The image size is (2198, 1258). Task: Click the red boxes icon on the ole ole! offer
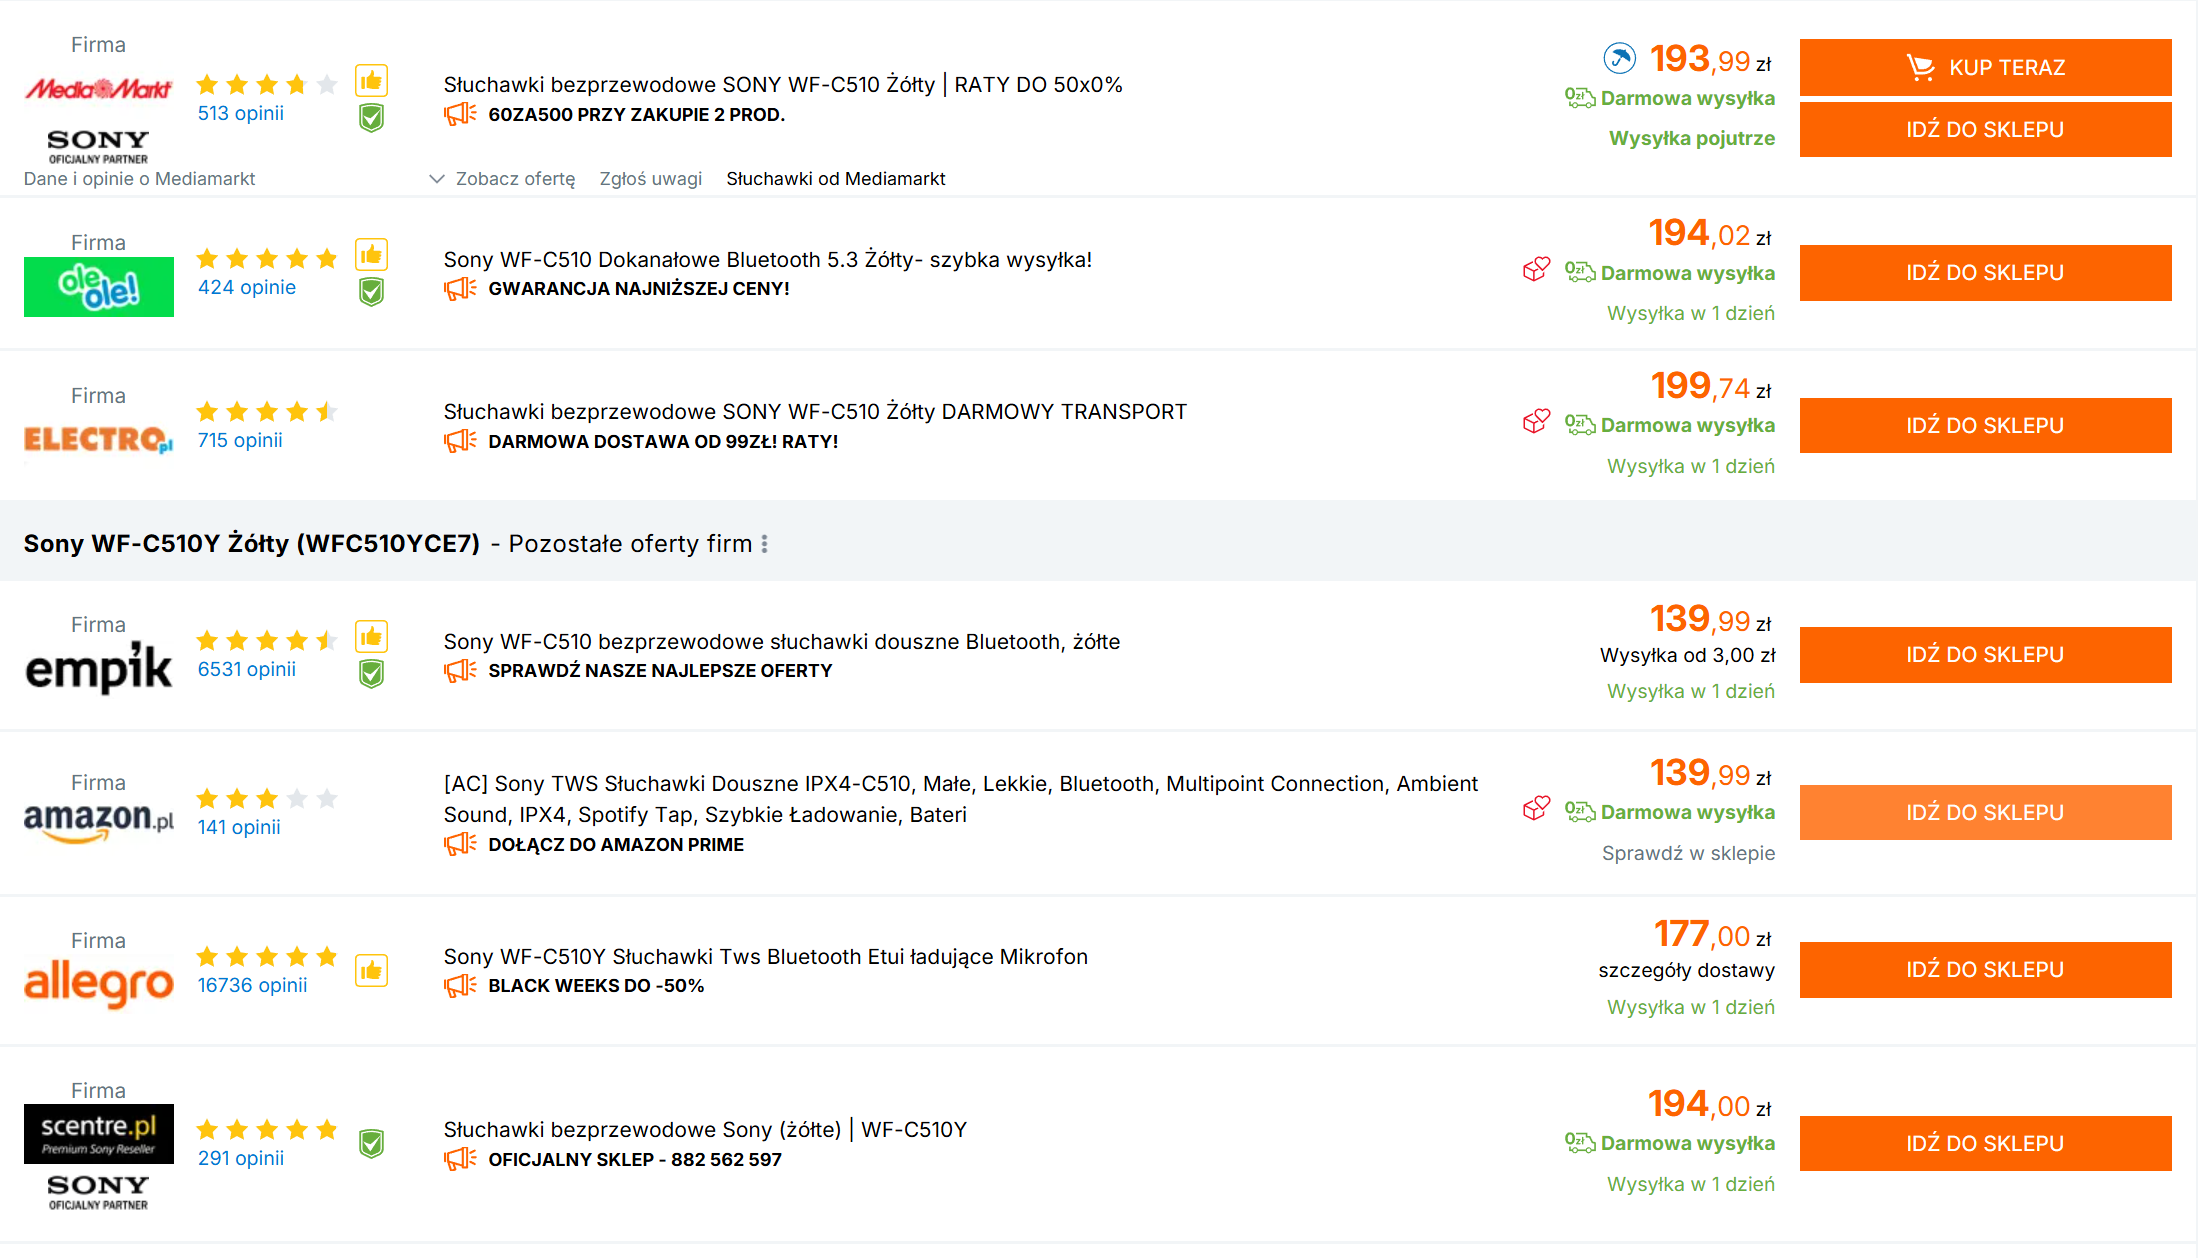point(1536,270)
